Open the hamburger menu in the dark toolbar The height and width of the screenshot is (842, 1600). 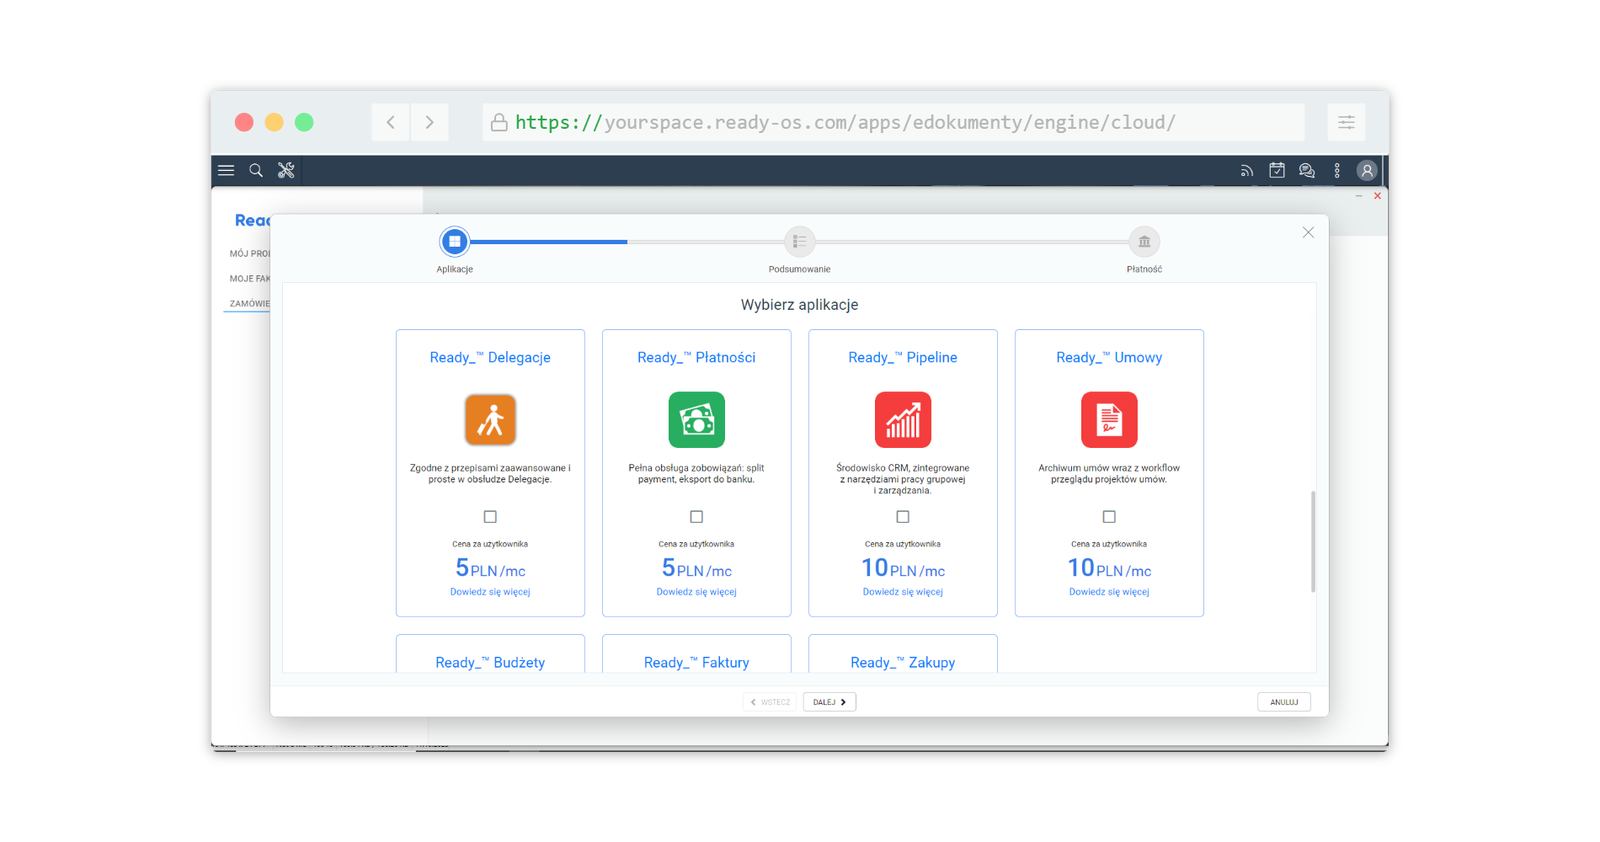[x=226, y=171]
